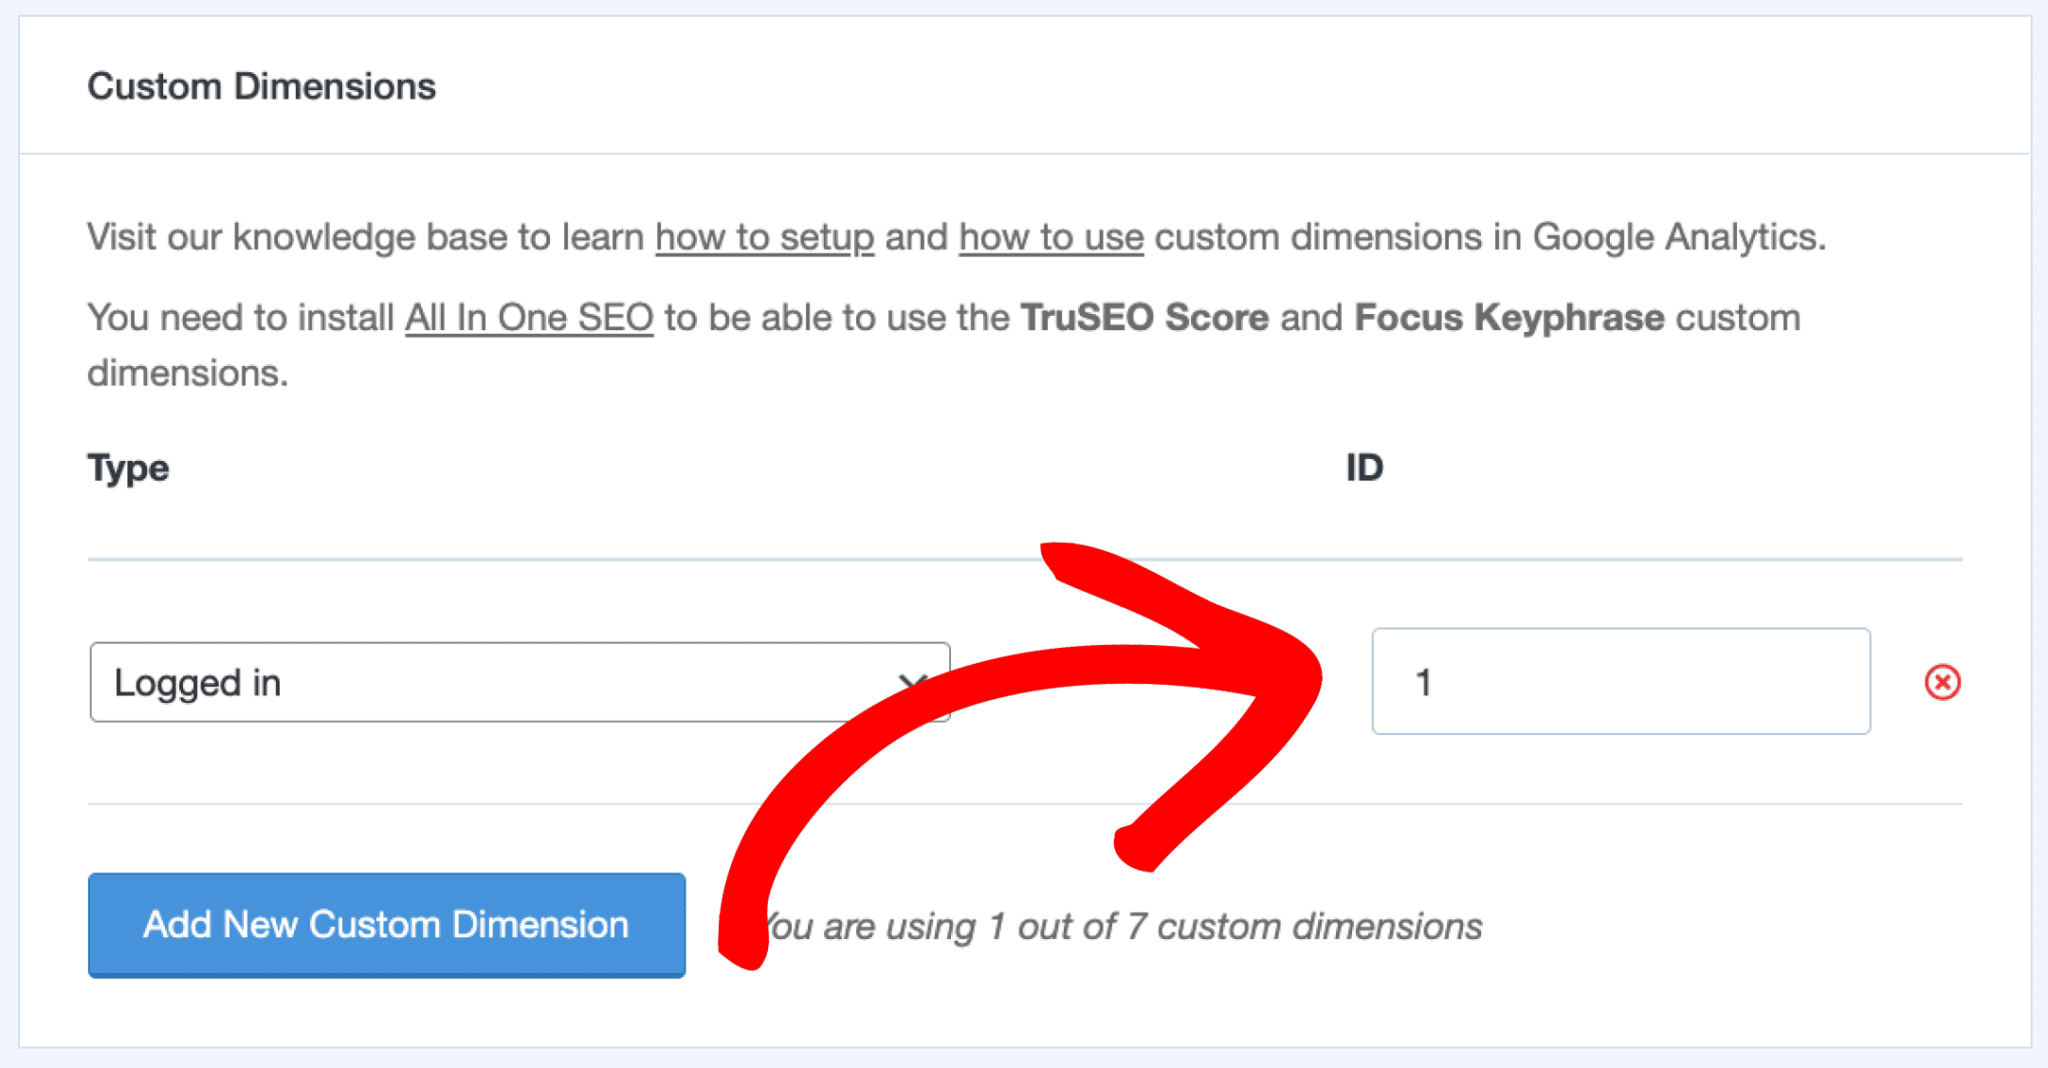This screenshot has height=1068, width=2048.
Task: Select the Logged in dimension text
Action: click(x=198, y=682)
